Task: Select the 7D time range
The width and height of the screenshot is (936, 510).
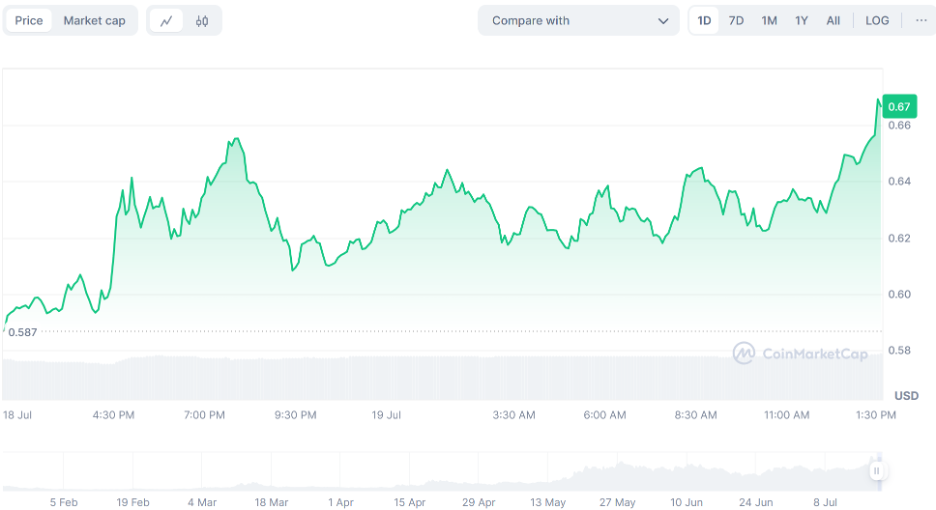Action: [x=736, y=21]
